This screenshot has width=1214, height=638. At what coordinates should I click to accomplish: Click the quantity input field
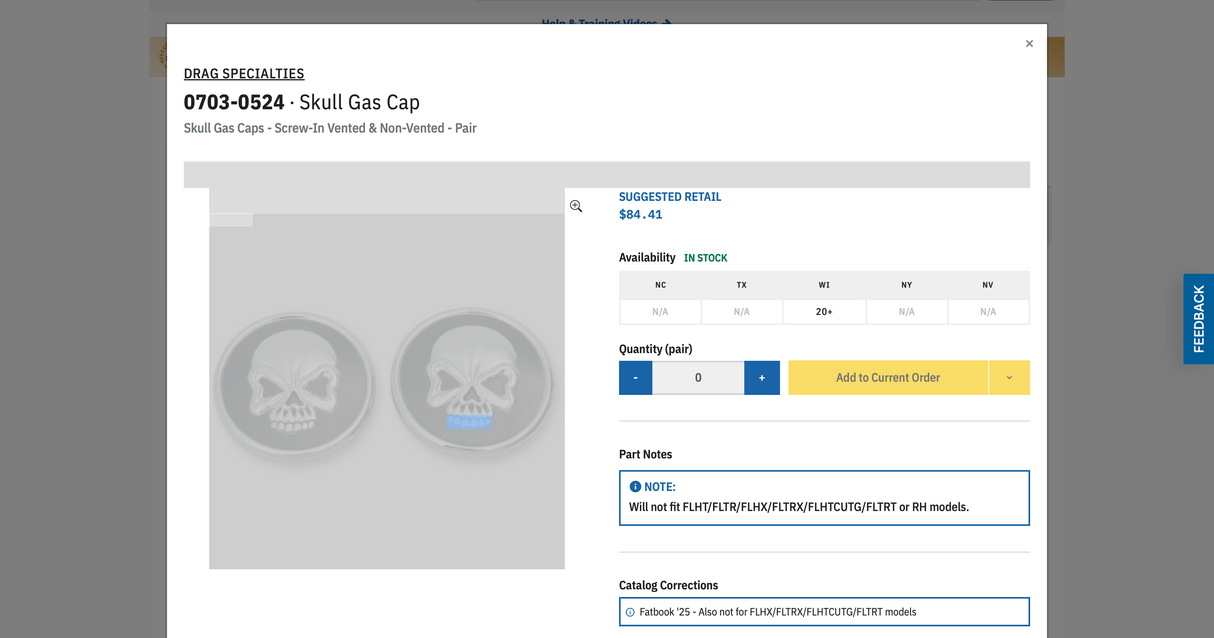pos(698,378)
